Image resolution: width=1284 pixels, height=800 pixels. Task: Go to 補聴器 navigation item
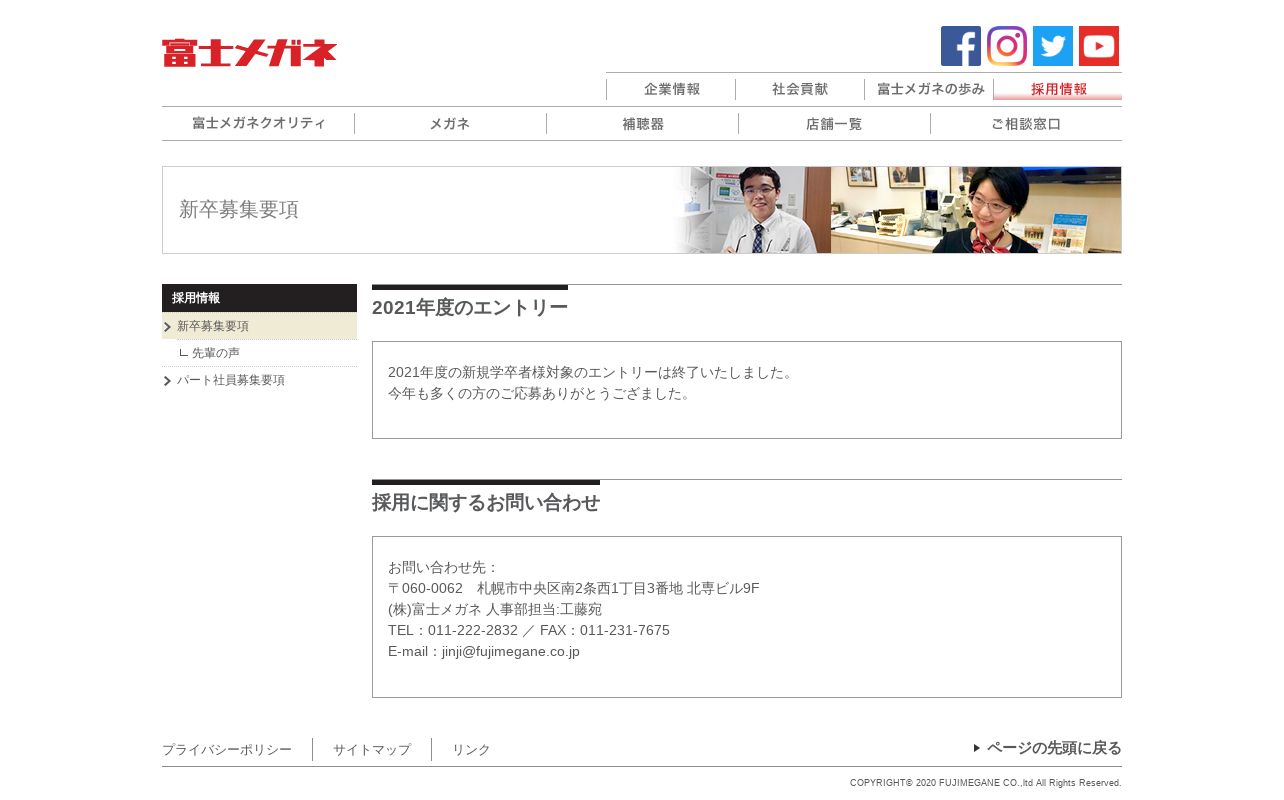[642, 124]
